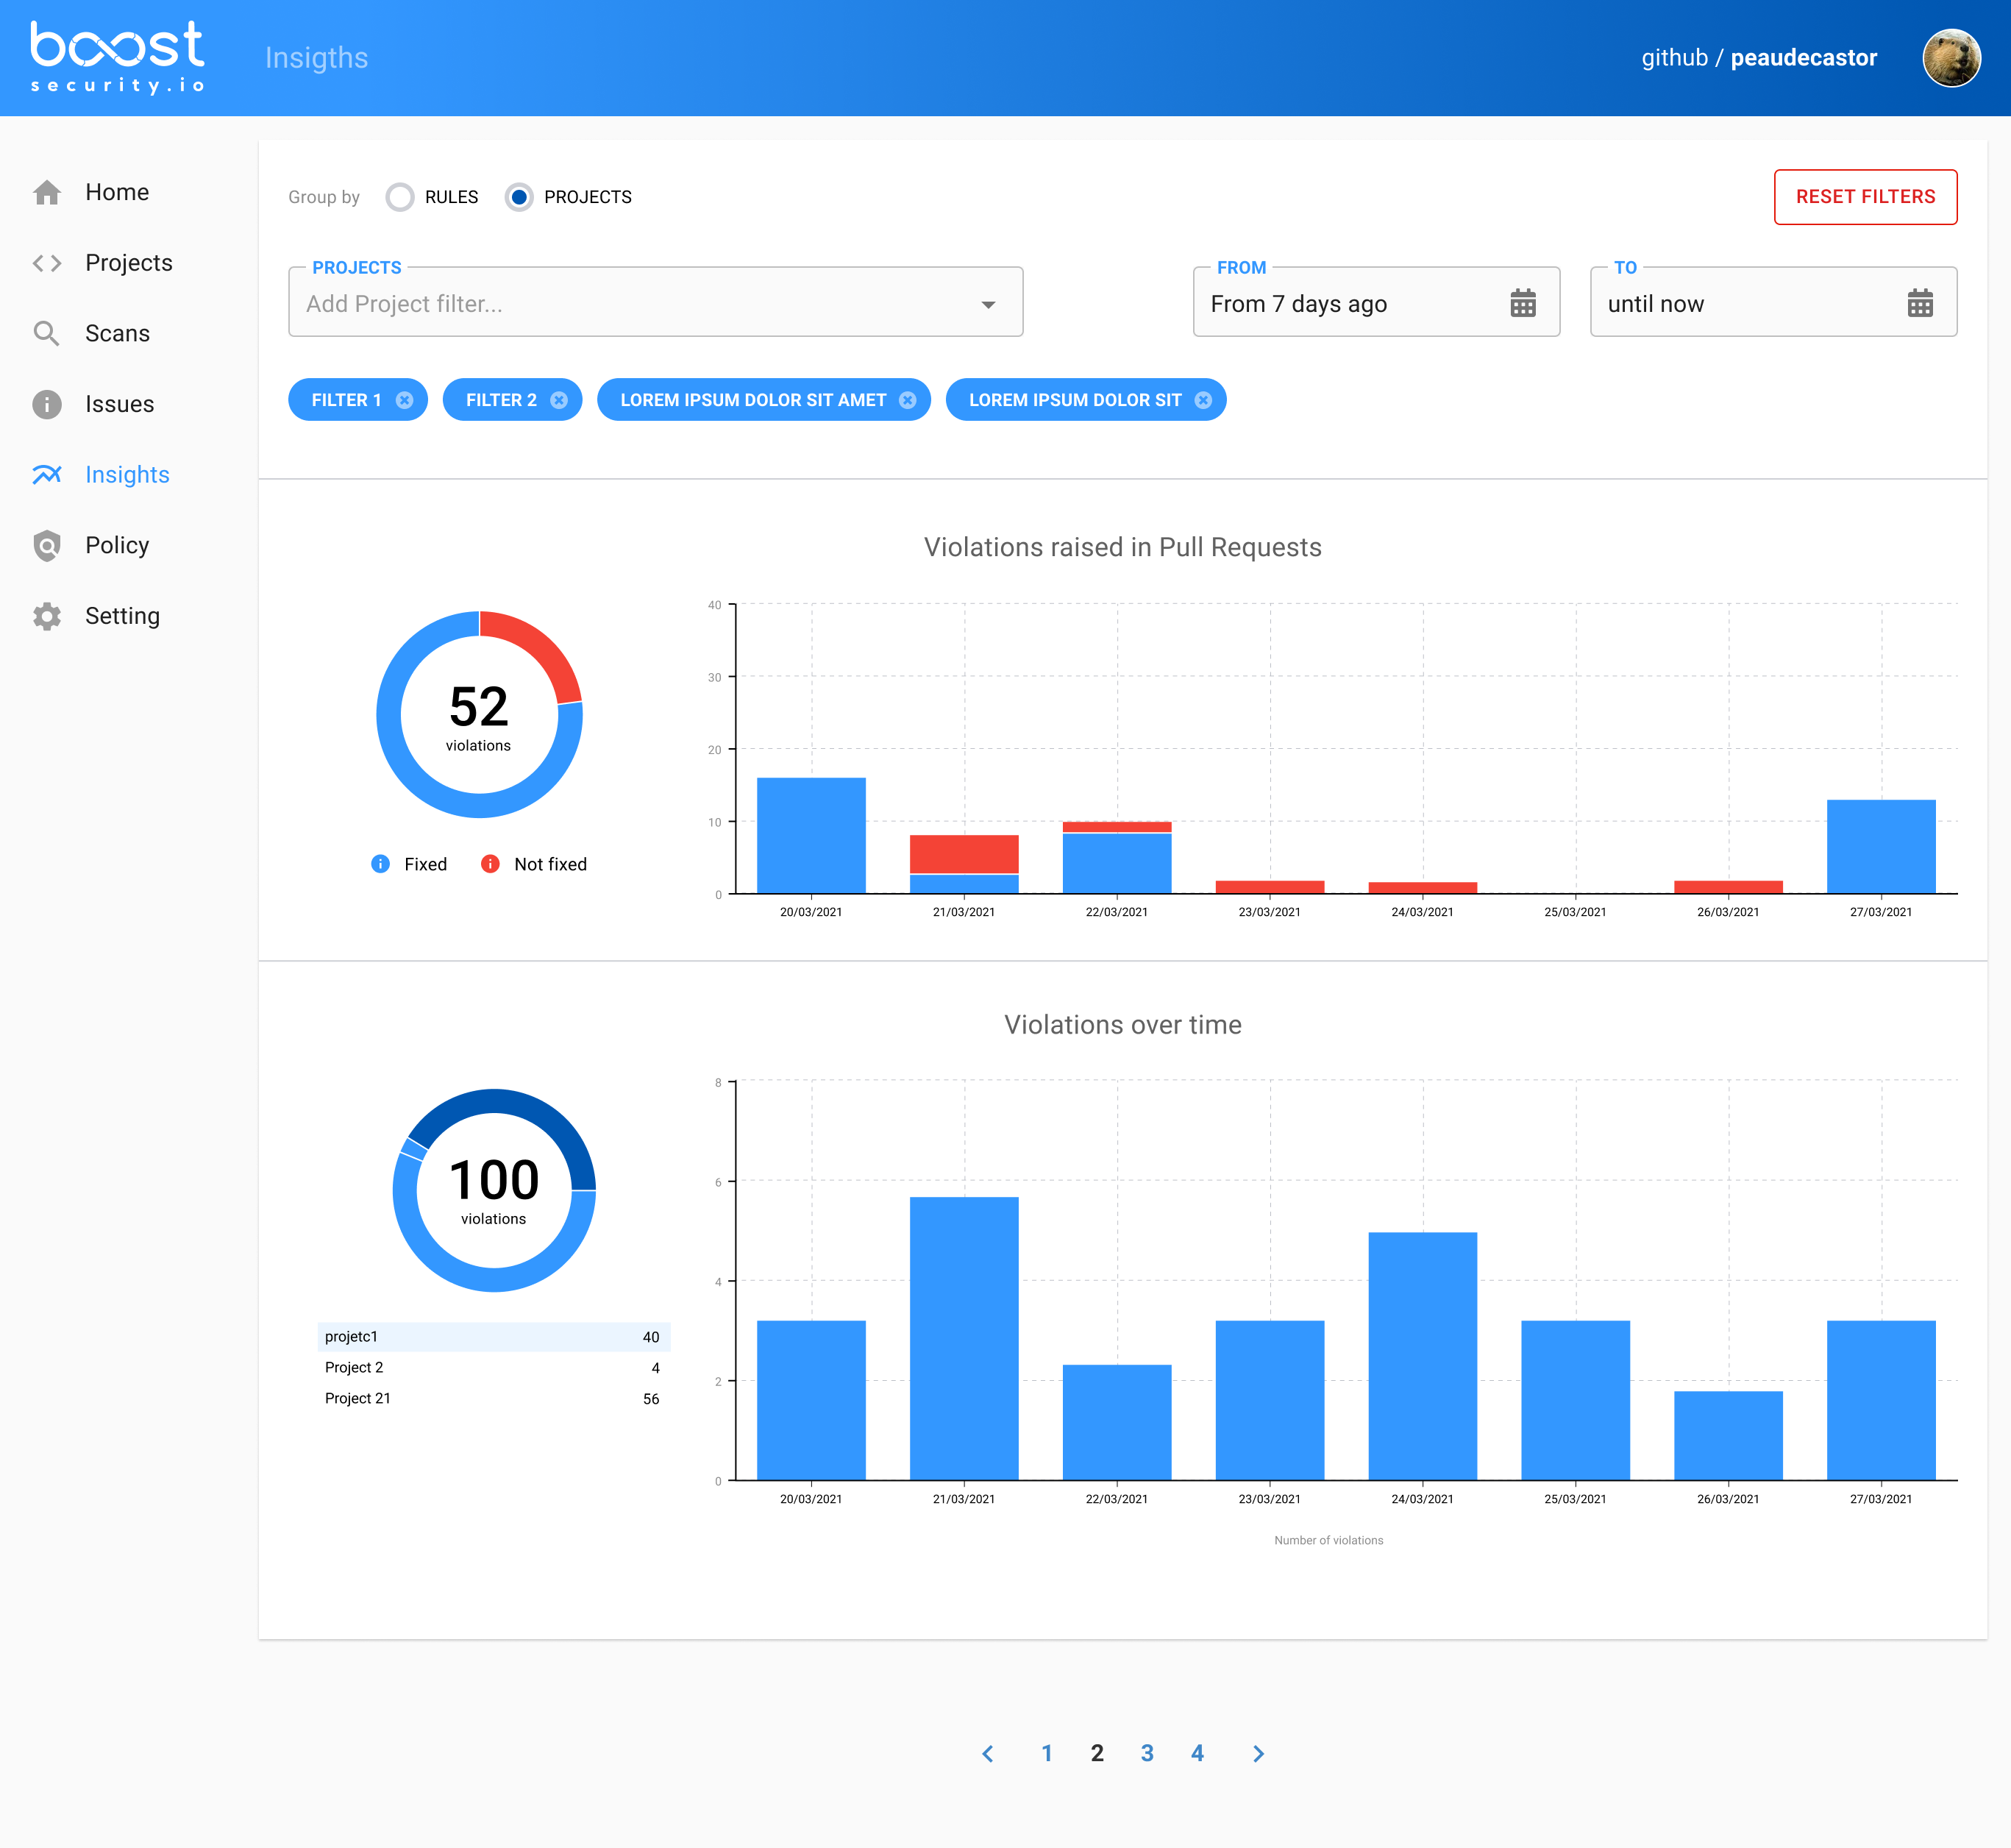Click the 27/03/2021 bar in Pull Requests chart
Image resolution: width=2011 pixels, height=1848 pixels.
1881,847
